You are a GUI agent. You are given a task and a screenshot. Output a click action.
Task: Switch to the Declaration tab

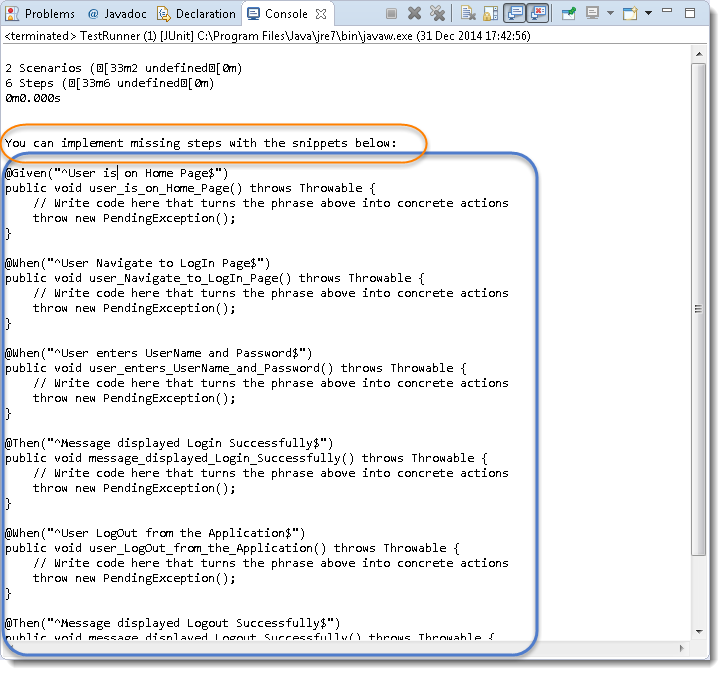point(197,14)
